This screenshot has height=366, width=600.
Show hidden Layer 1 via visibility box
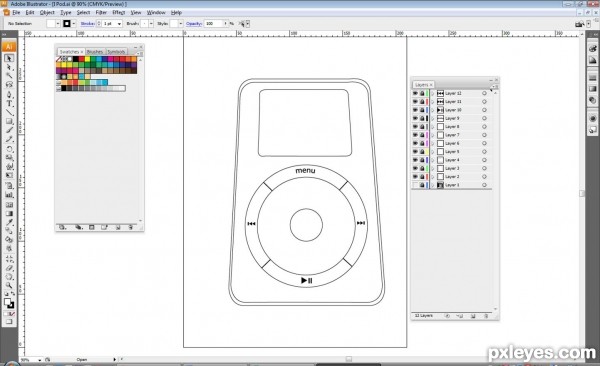click(x=415, y=185)
